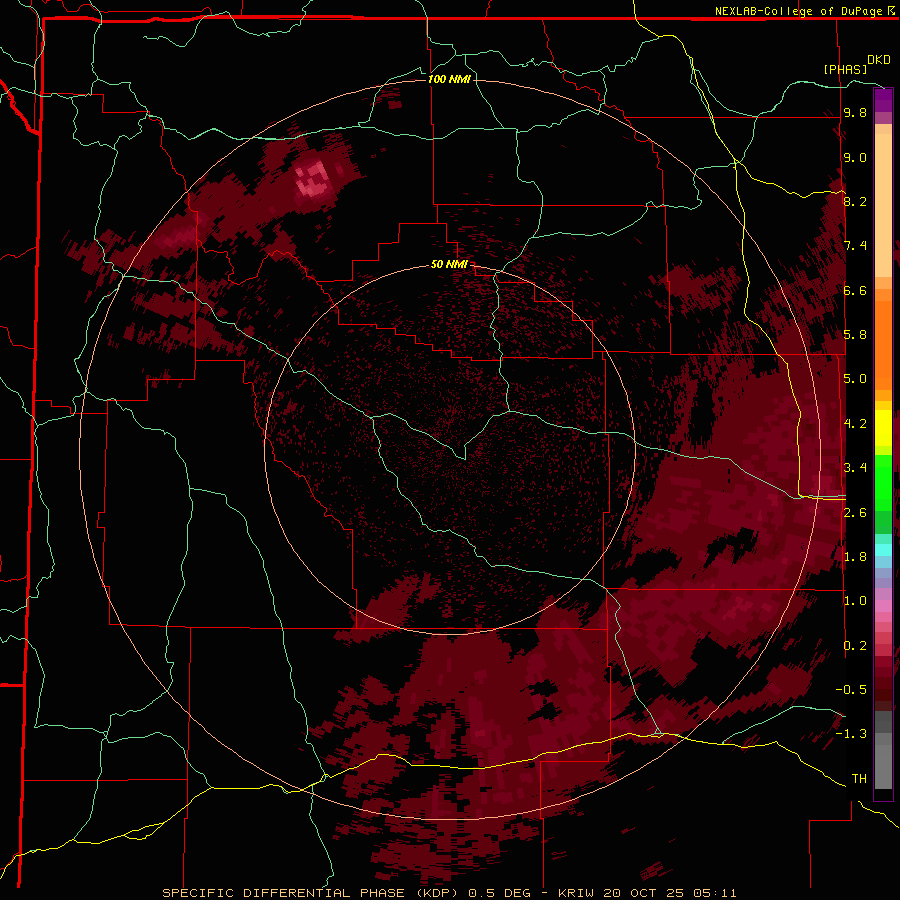The image size is (900, 900).
Task: Click the 2.6 value on the scale
Action: pyautogui.click(x=855, y=513)
